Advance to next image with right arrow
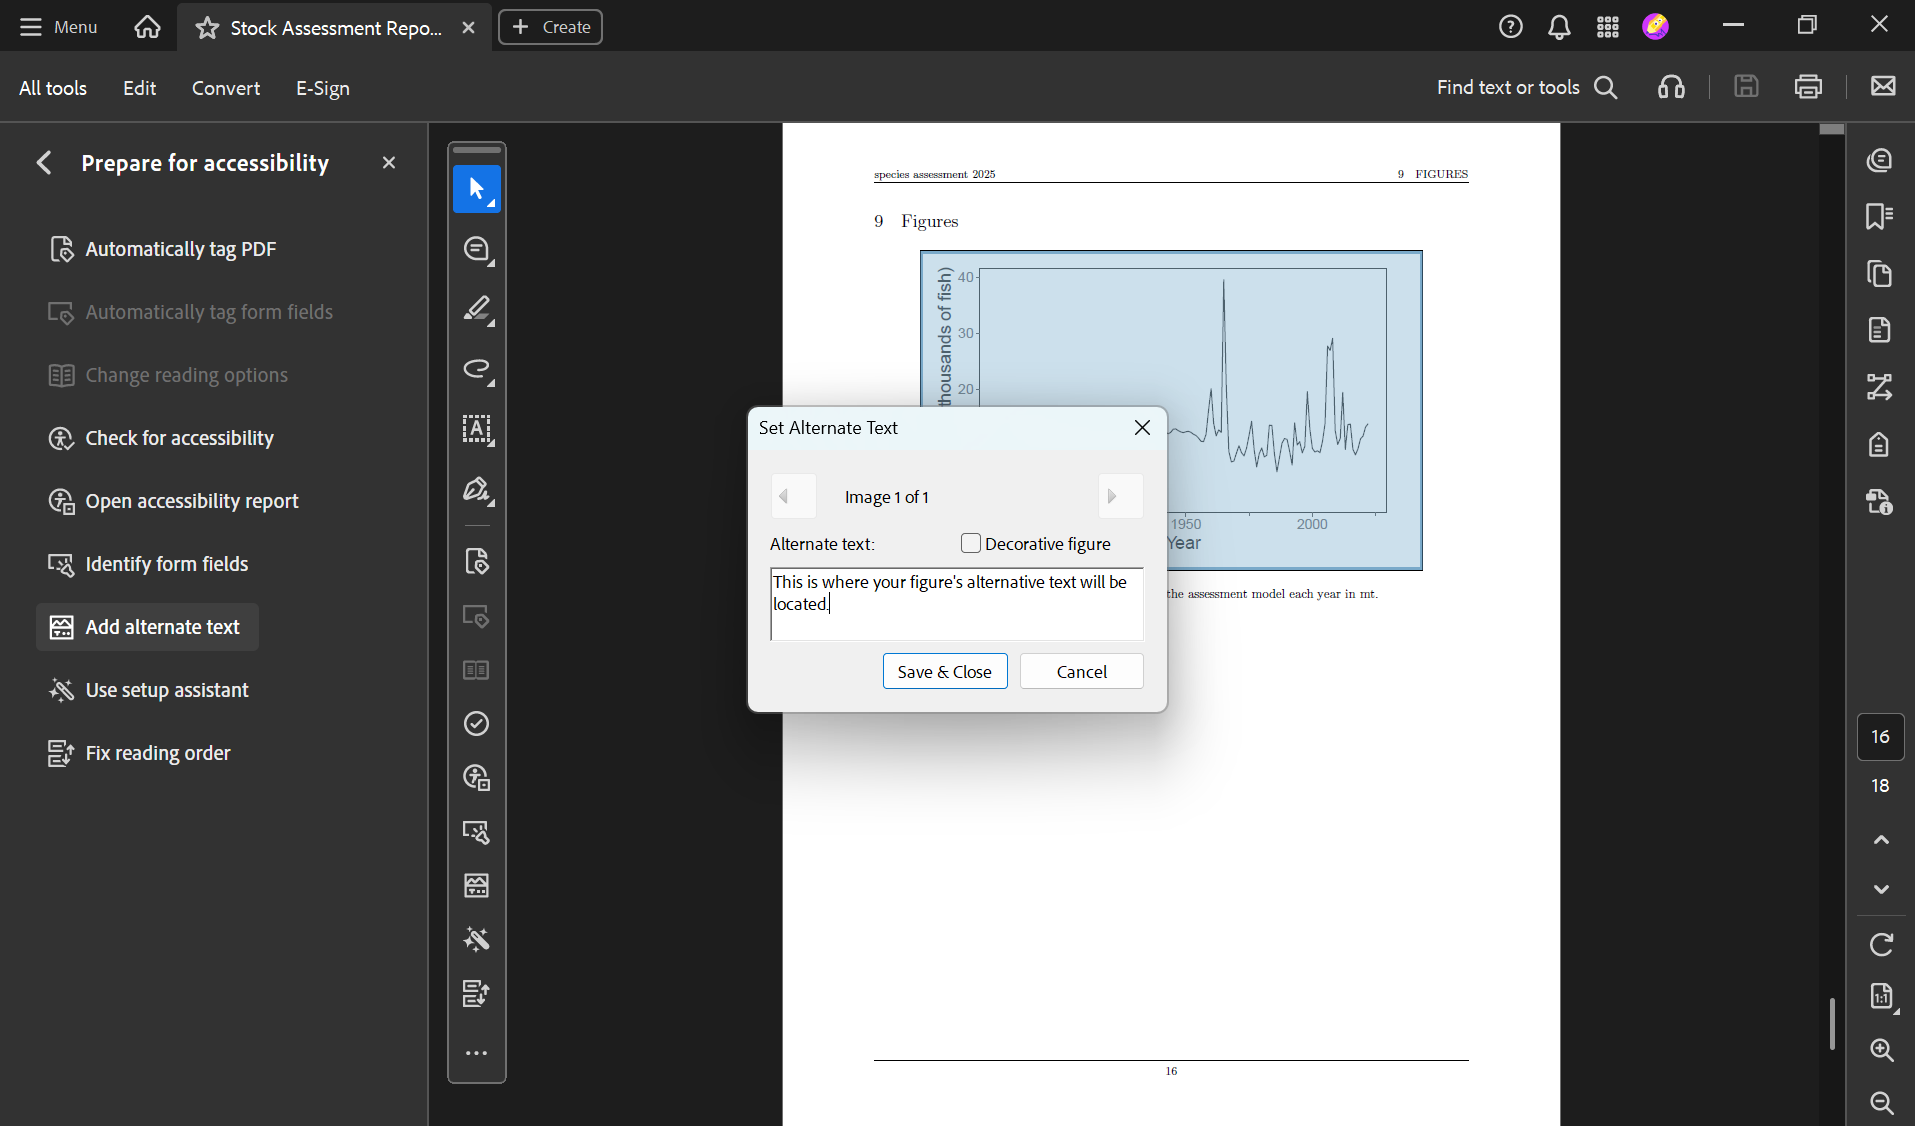Viewport: 1915px width, 1126px height. click(1118, 496)
